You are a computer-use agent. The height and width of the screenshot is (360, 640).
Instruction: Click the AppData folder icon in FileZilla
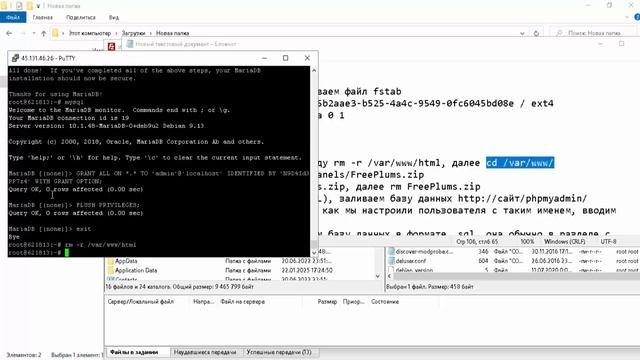pyautogui.click(x=110, y=261)
